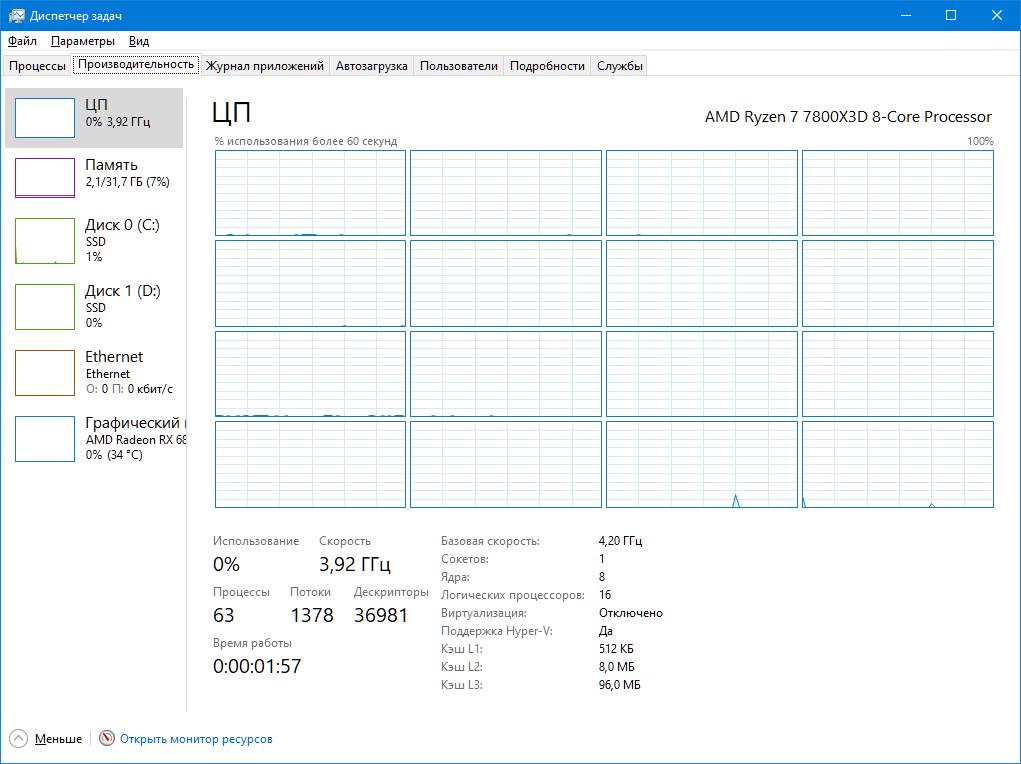Image resolution: width=1021 pixels, height=764 pixels.
Task: Maximize the Task Manager window
Action: [x=951, y=16]
